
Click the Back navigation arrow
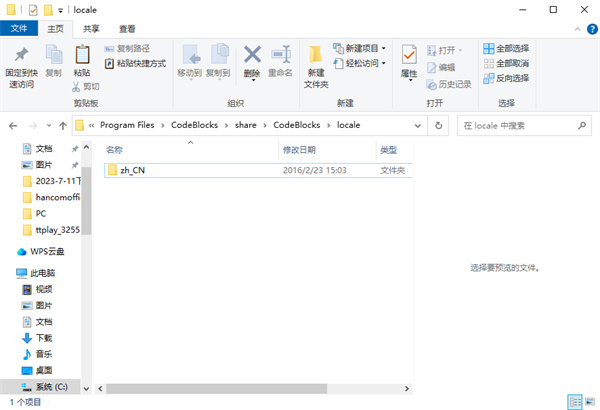[x=13, y=126]
